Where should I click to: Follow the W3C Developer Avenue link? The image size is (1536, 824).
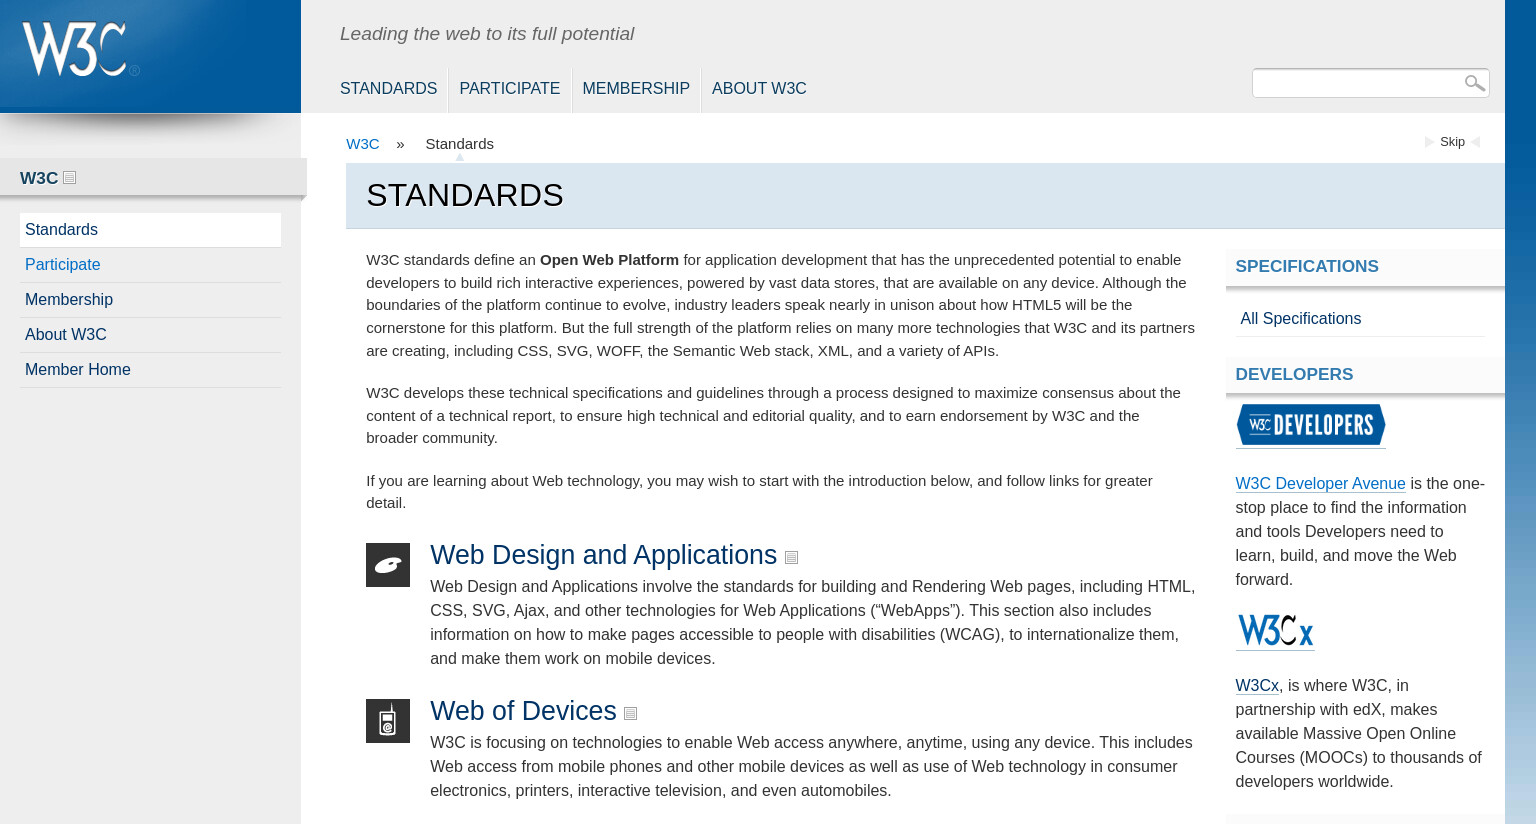(1320, 484)
